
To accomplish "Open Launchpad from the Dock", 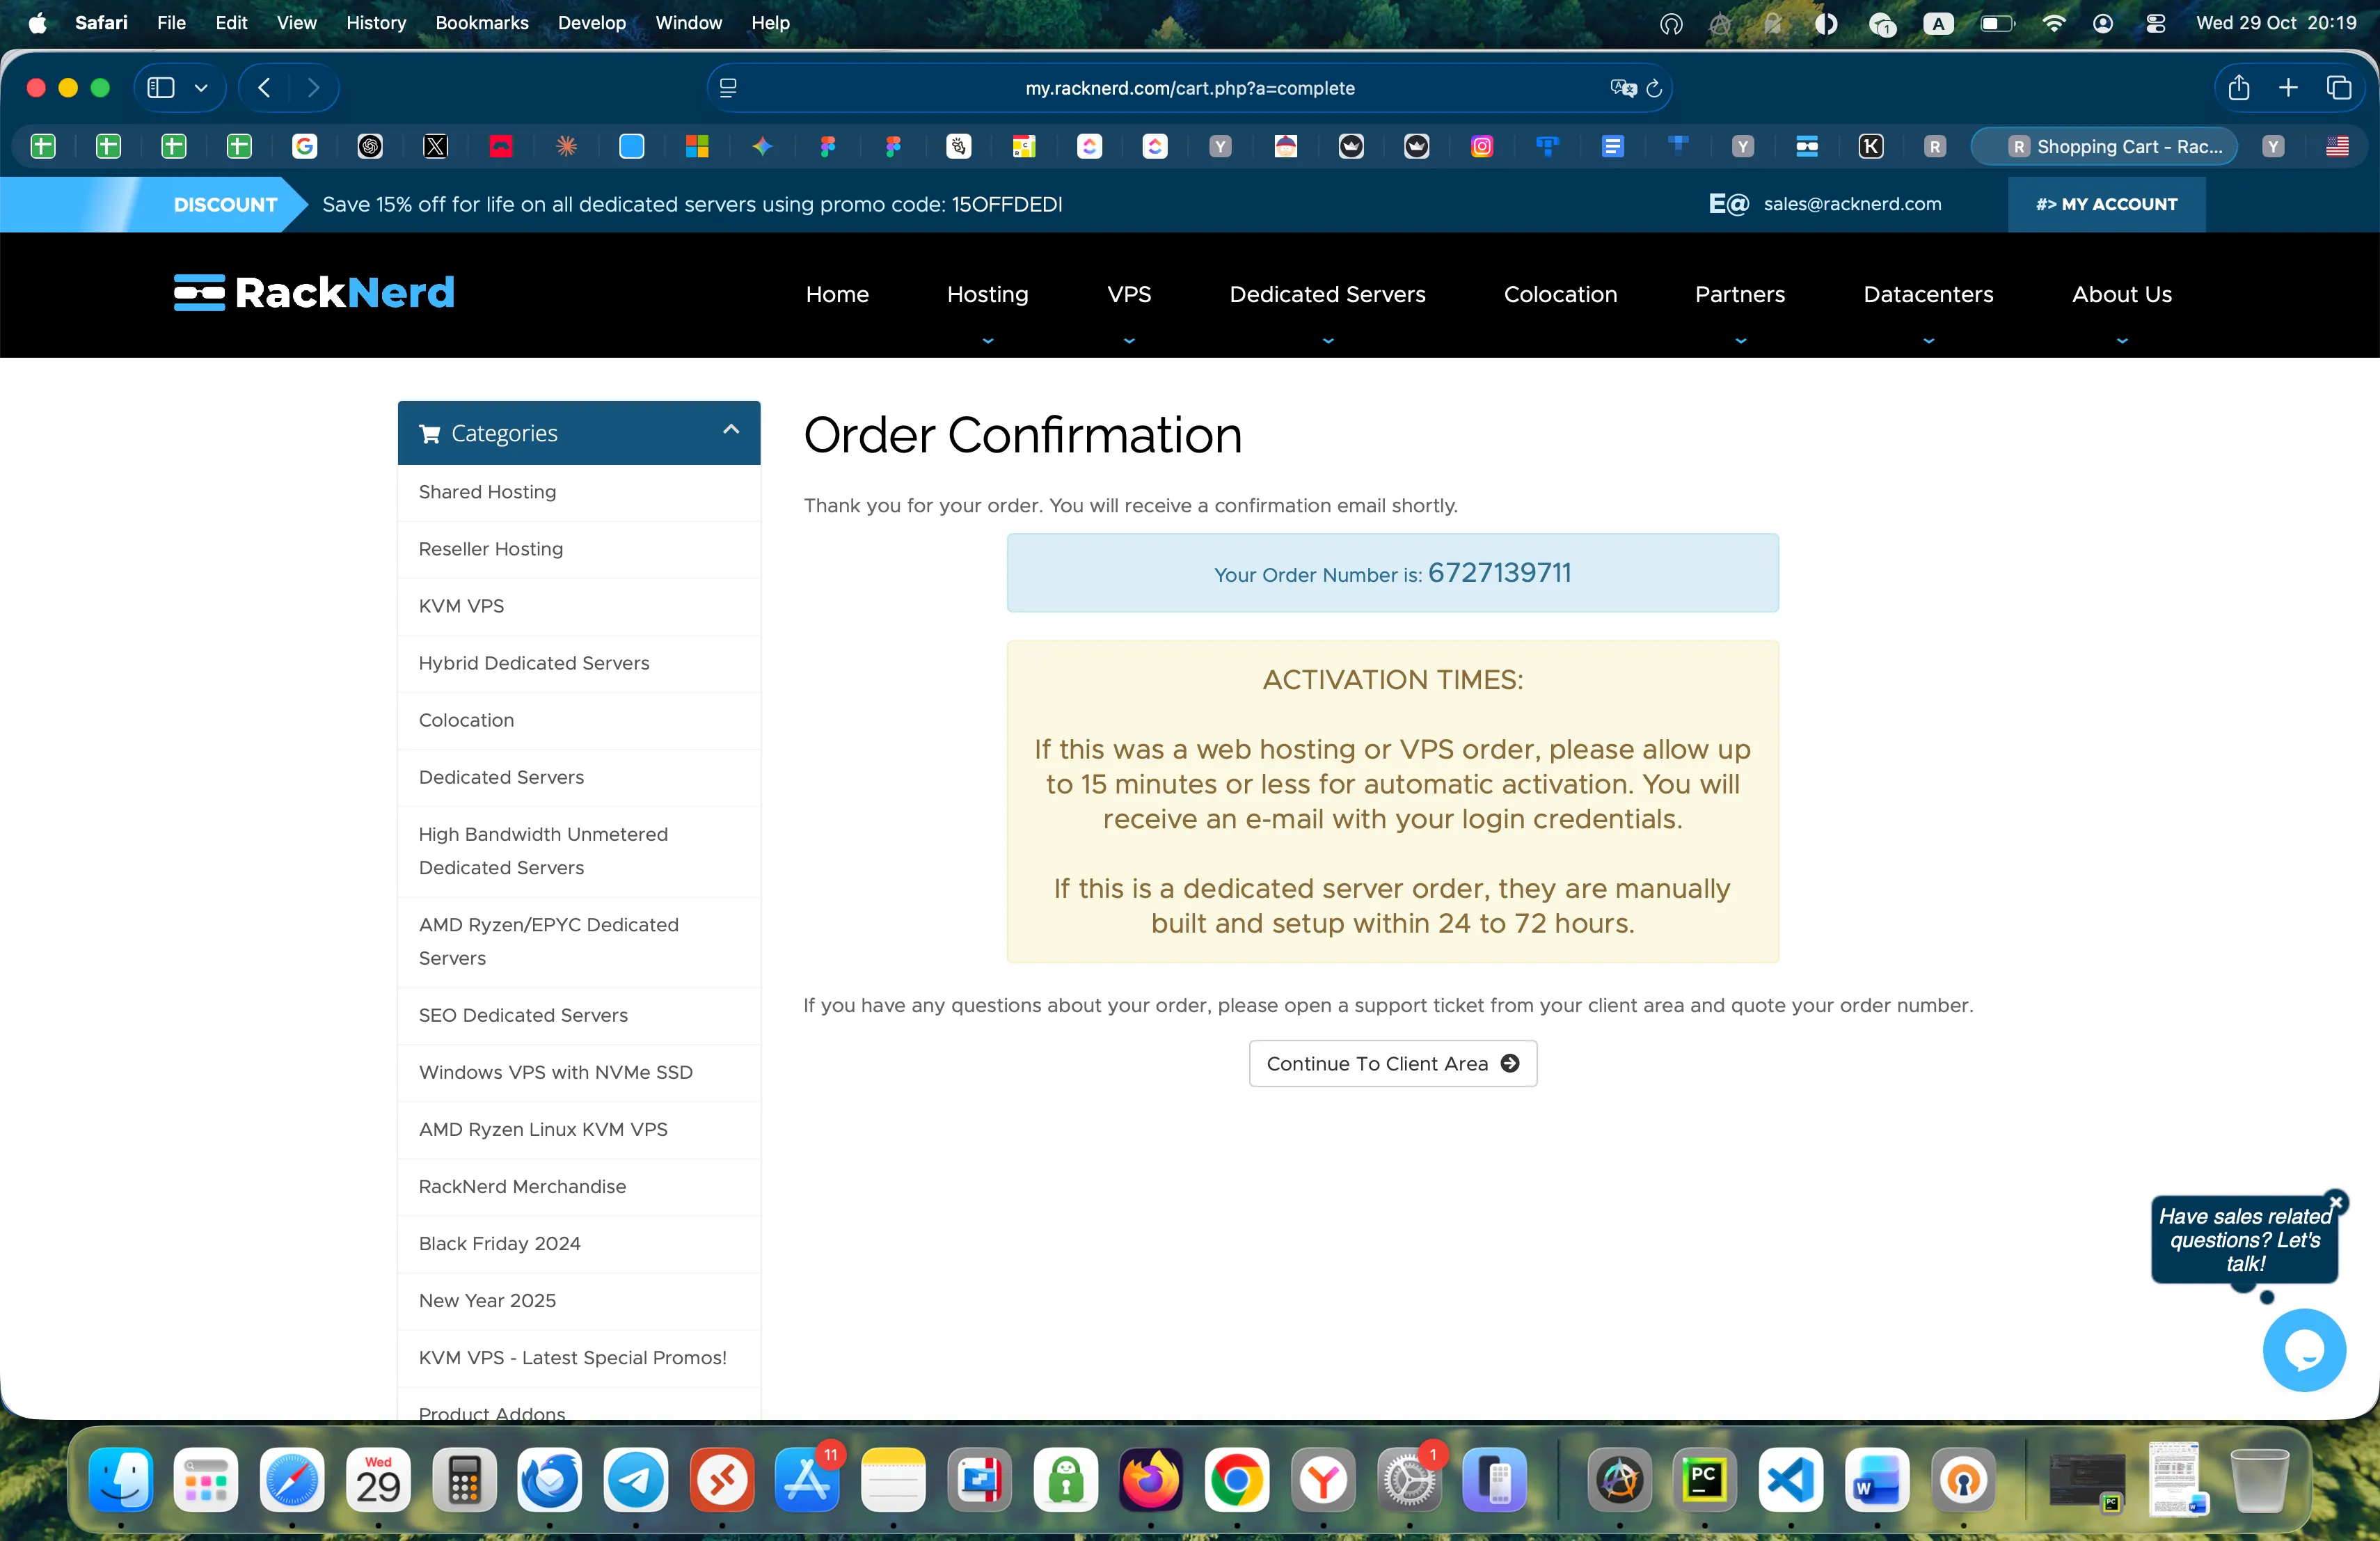I will point(206,1480).
